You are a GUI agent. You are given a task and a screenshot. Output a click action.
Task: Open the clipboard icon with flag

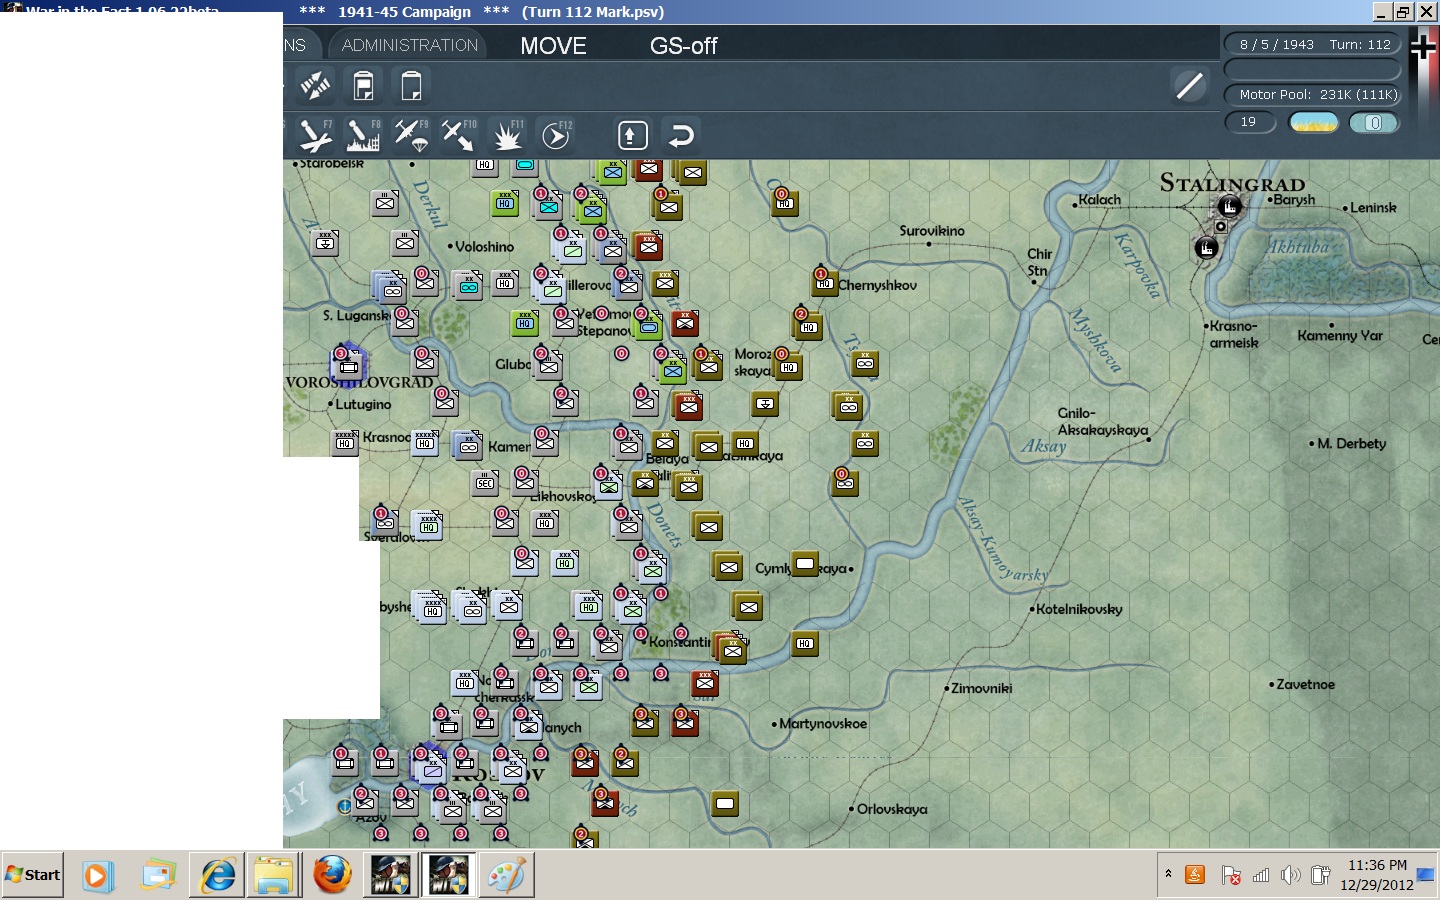click(x=364, y=86)
